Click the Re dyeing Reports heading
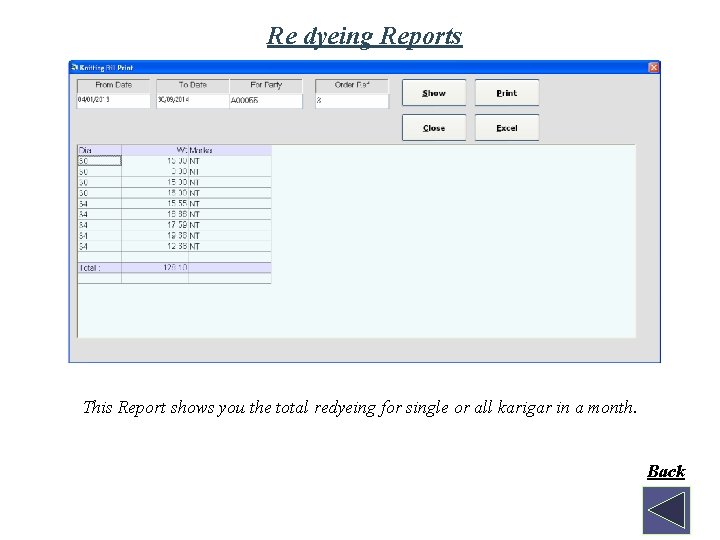720x540 pixels. [x=364, y=36]
